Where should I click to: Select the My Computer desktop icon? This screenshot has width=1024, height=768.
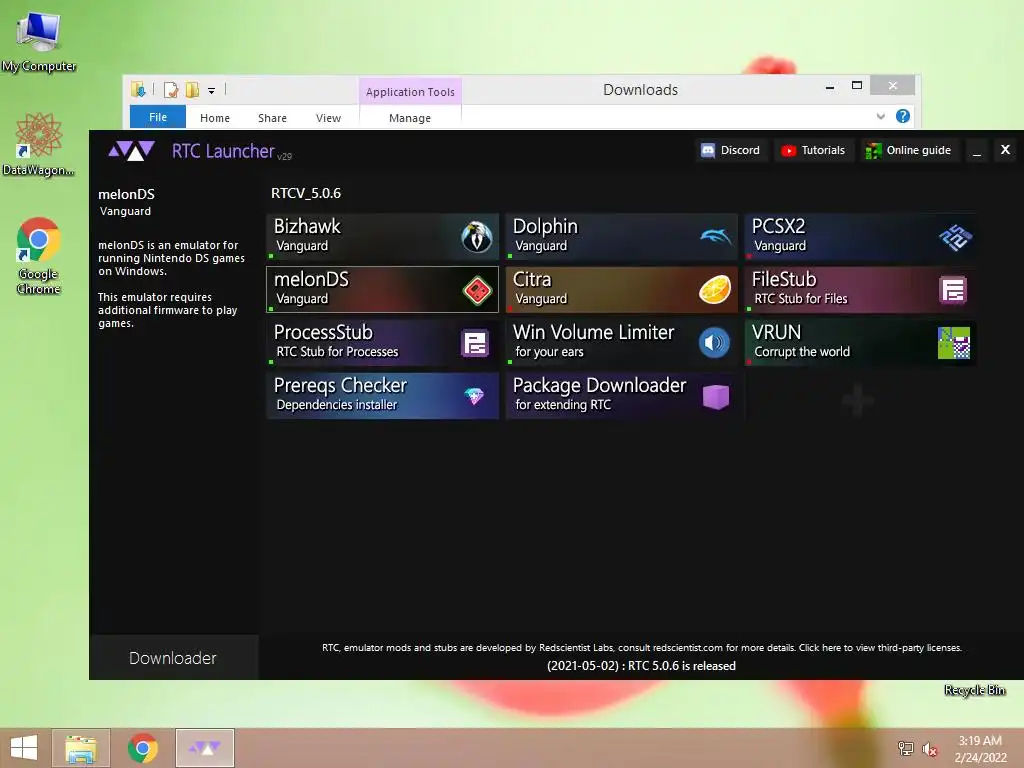click(39, 40)
